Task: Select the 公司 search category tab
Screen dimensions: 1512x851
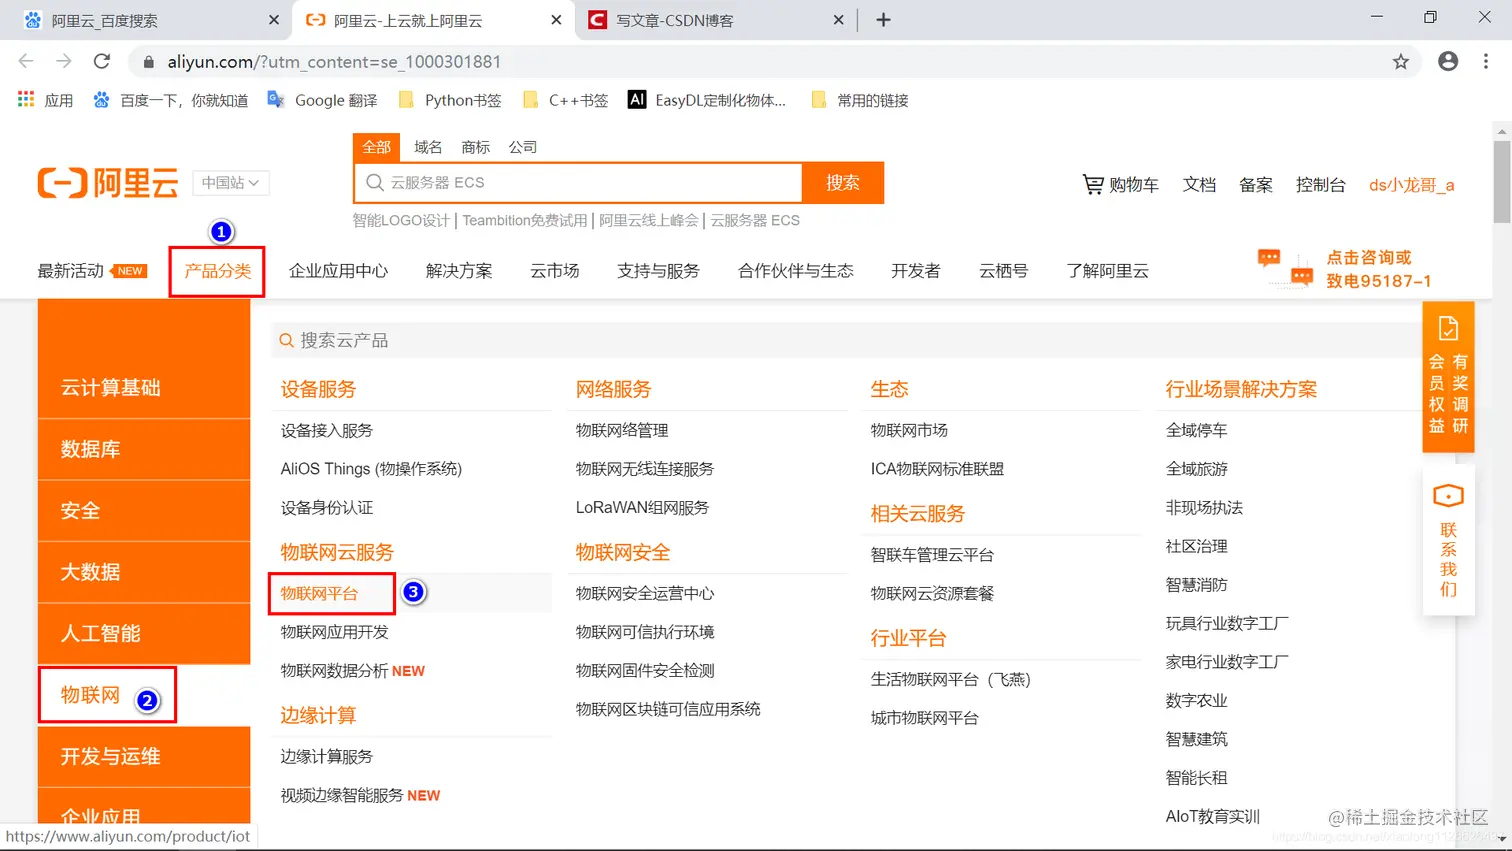Action: [x=522, y=147]
